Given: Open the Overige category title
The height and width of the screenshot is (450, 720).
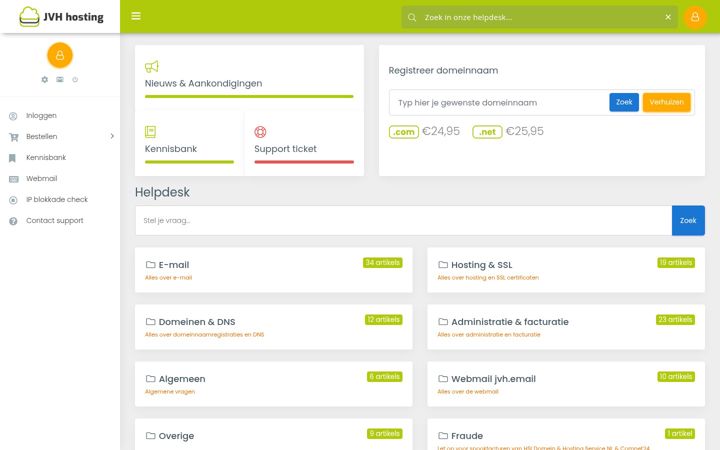Looking at the screenshot, I should 176,436.
